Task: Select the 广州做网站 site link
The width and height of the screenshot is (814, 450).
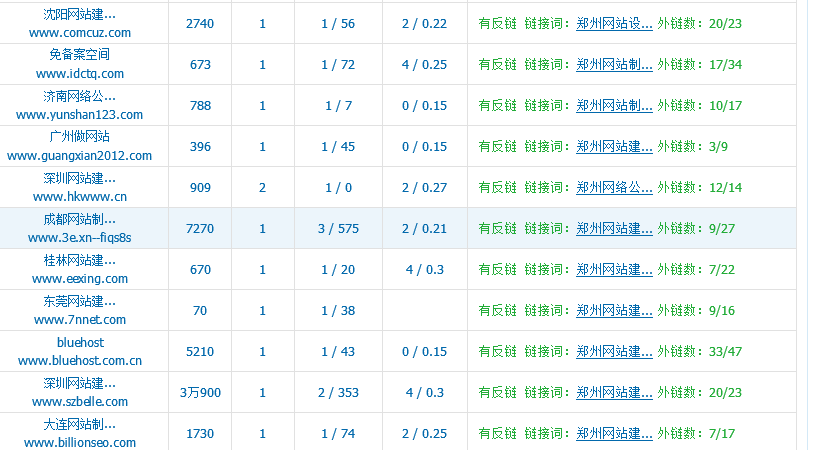Action: (x=80, y=138)
